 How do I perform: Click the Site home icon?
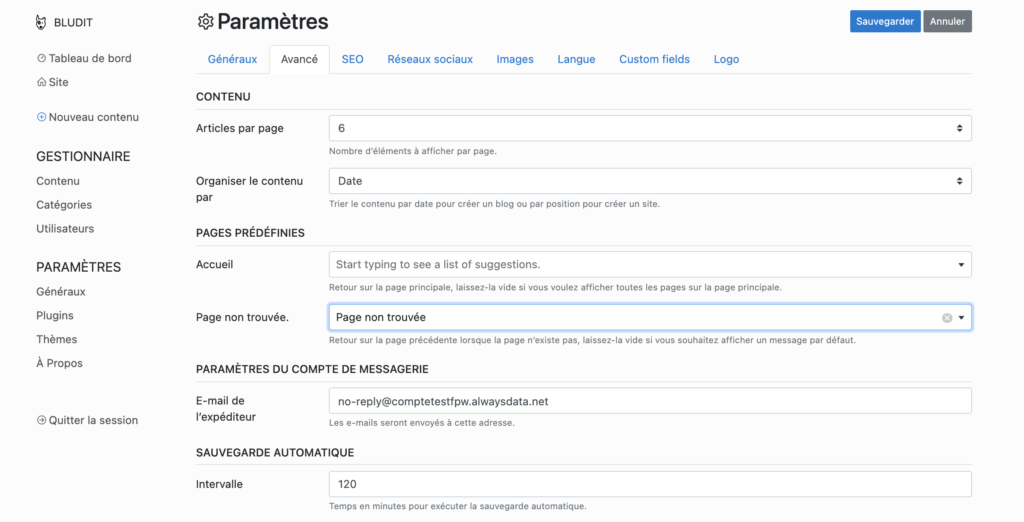(x=42, y=82)
